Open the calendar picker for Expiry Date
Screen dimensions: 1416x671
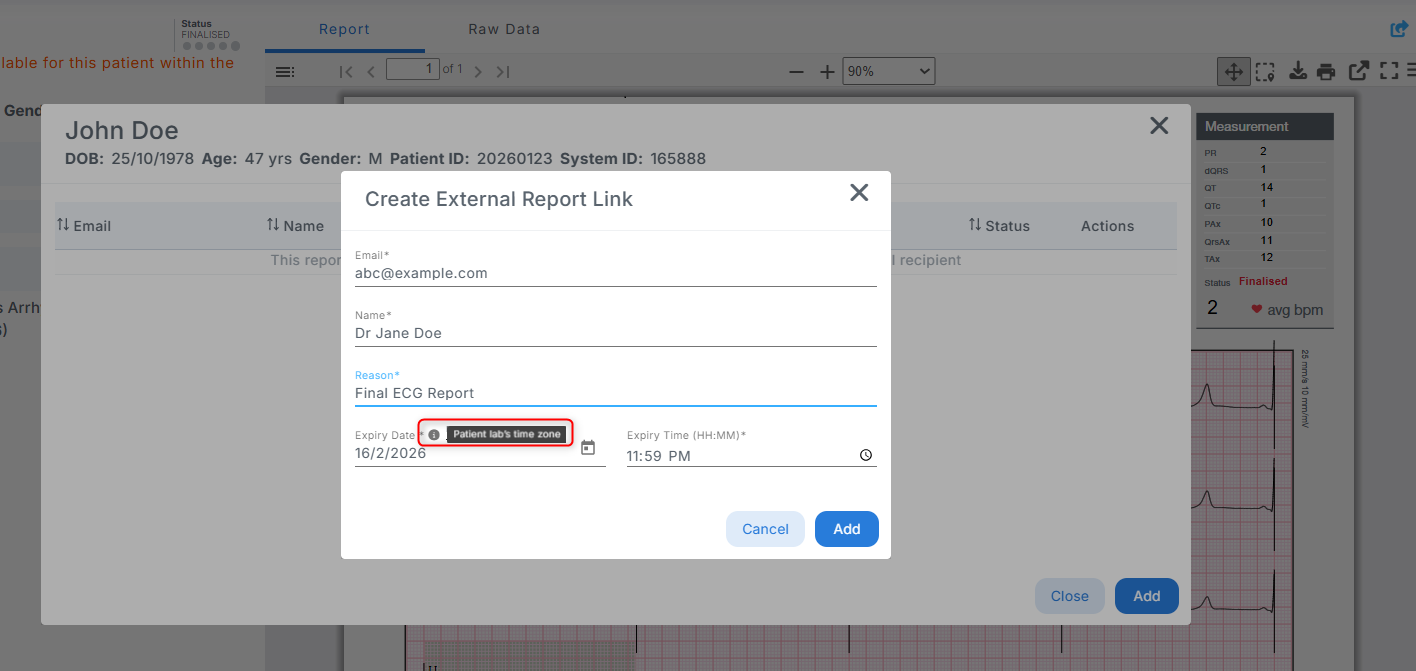(589, 449)
